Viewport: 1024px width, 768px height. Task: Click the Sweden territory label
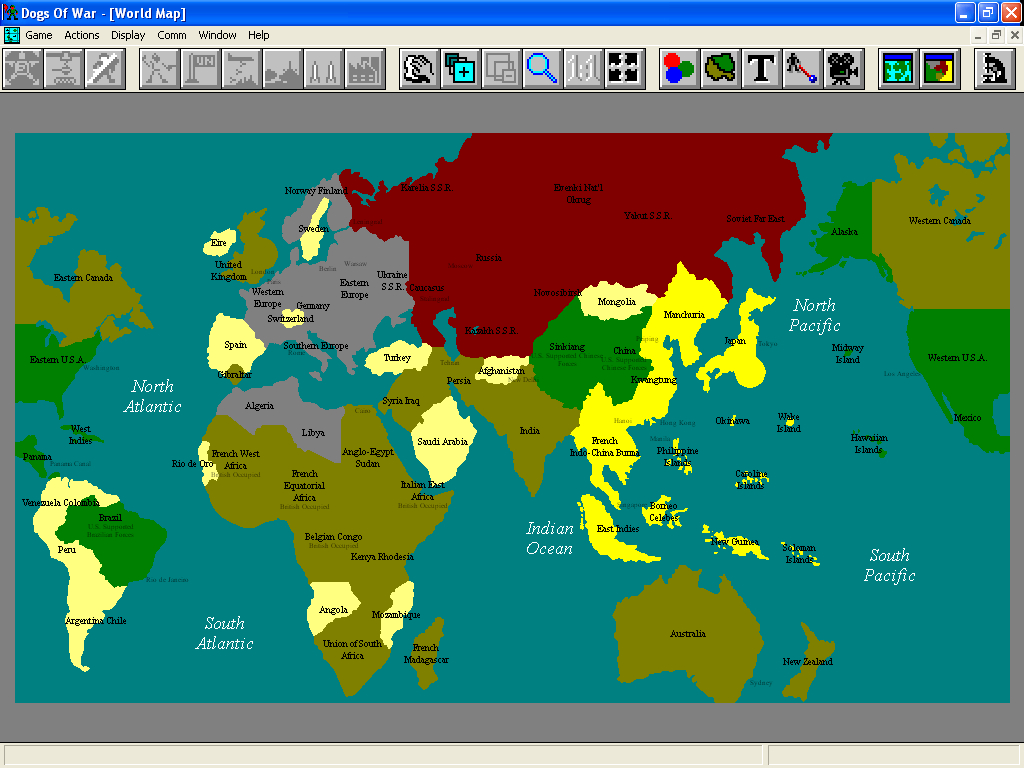313,229
